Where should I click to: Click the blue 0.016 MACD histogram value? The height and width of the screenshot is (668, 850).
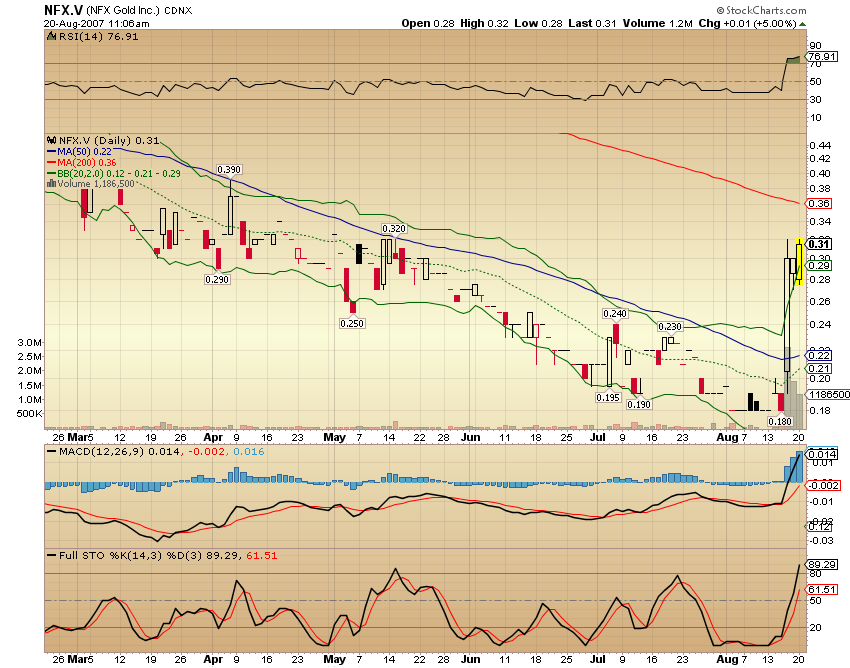[x=249, y=451]
